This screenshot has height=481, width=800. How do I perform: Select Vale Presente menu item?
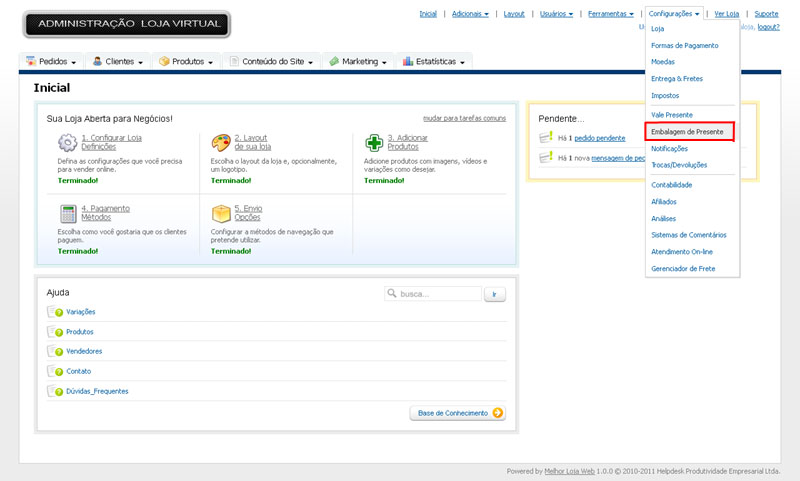pos(671,115)
